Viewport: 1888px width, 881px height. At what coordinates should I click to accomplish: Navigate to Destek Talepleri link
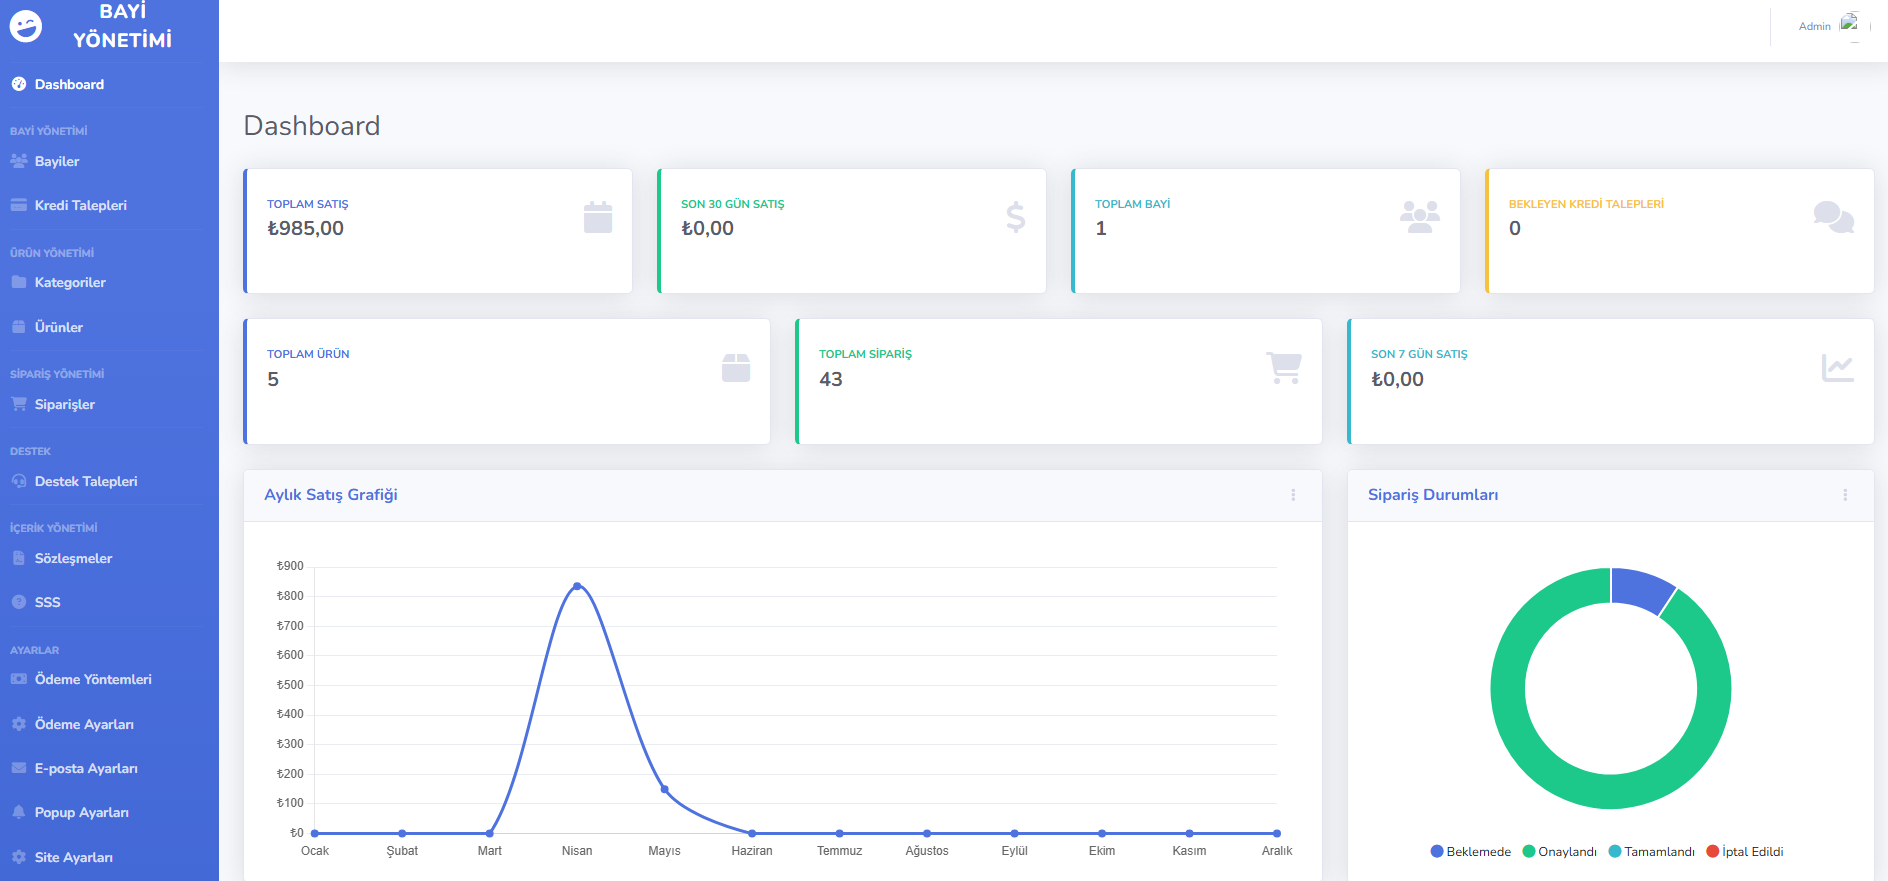point(86,482)
